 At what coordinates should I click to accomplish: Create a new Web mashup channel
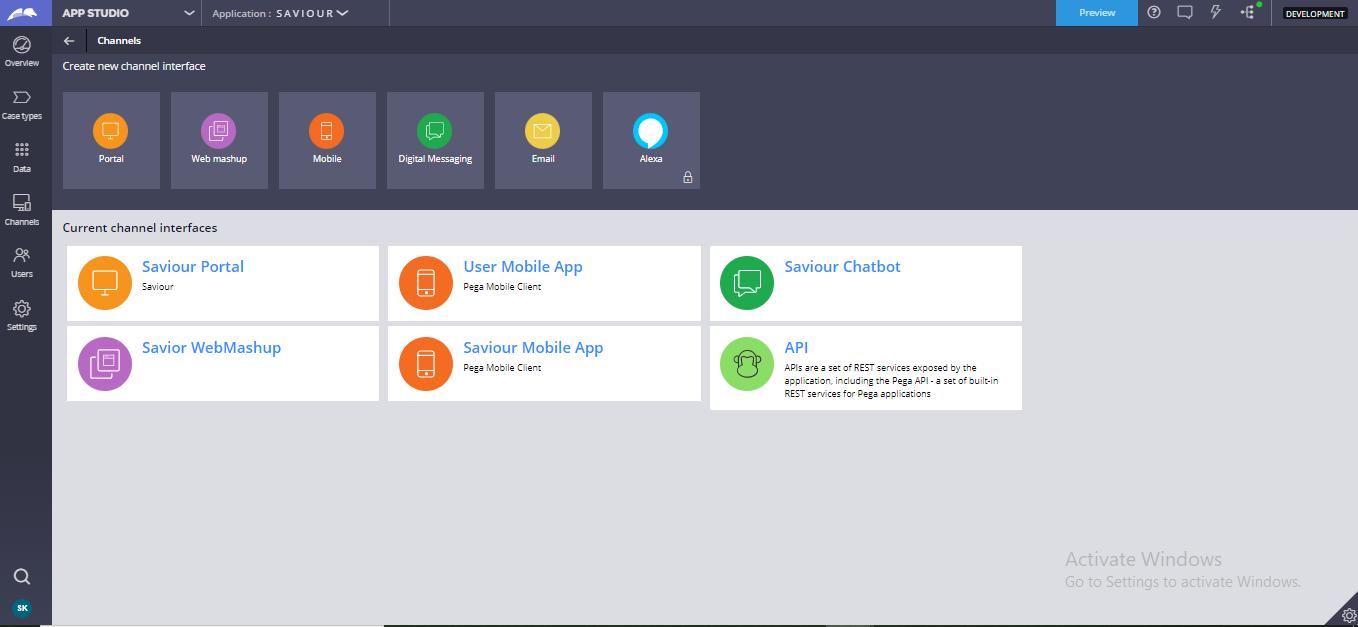[x=219, y=140]
